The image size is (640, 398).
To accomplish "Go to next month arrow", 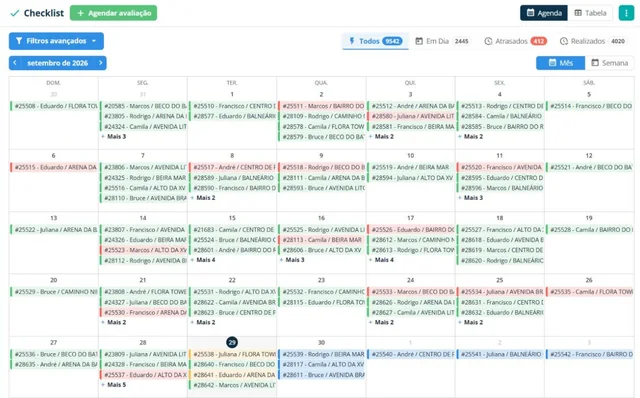I will point(100,63).
